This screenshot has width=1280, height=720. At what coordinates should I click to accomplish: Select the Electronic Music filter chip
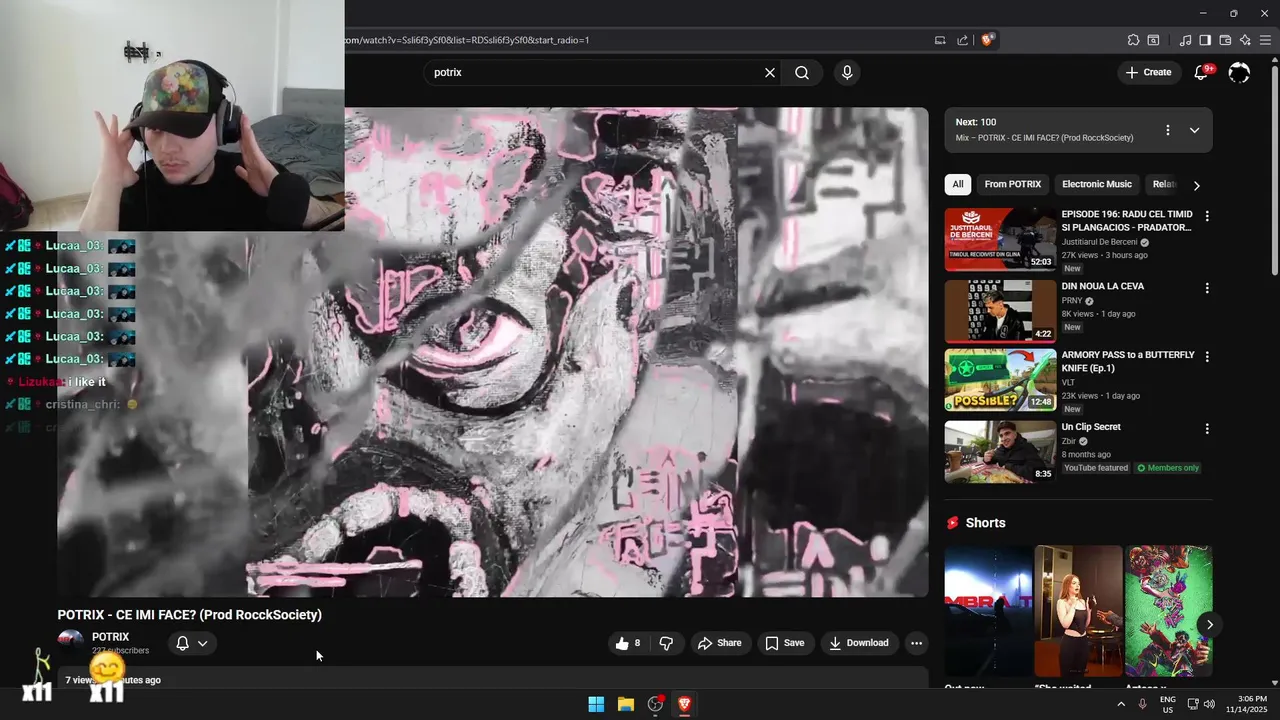[x=1097, y=184]
